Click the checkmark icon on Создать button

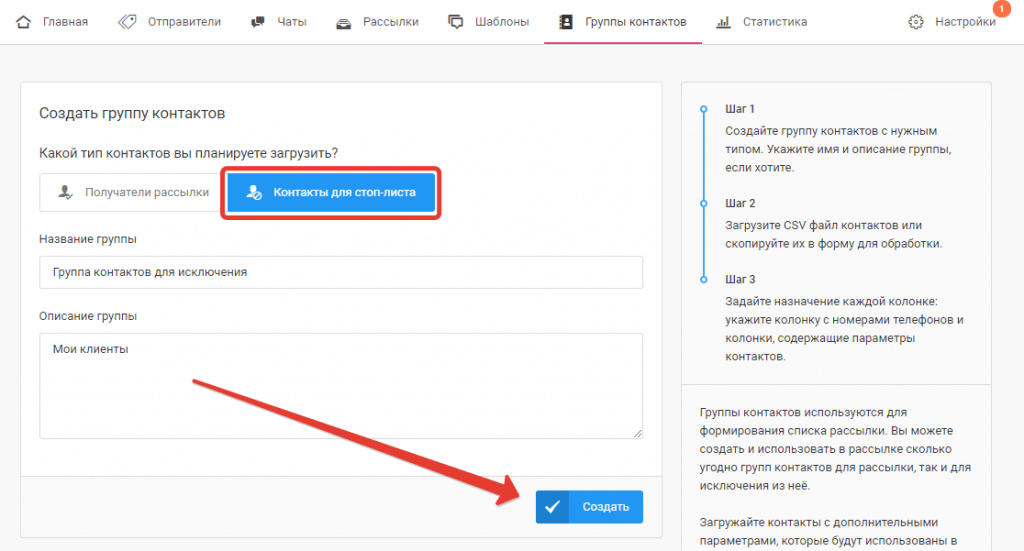552,507
